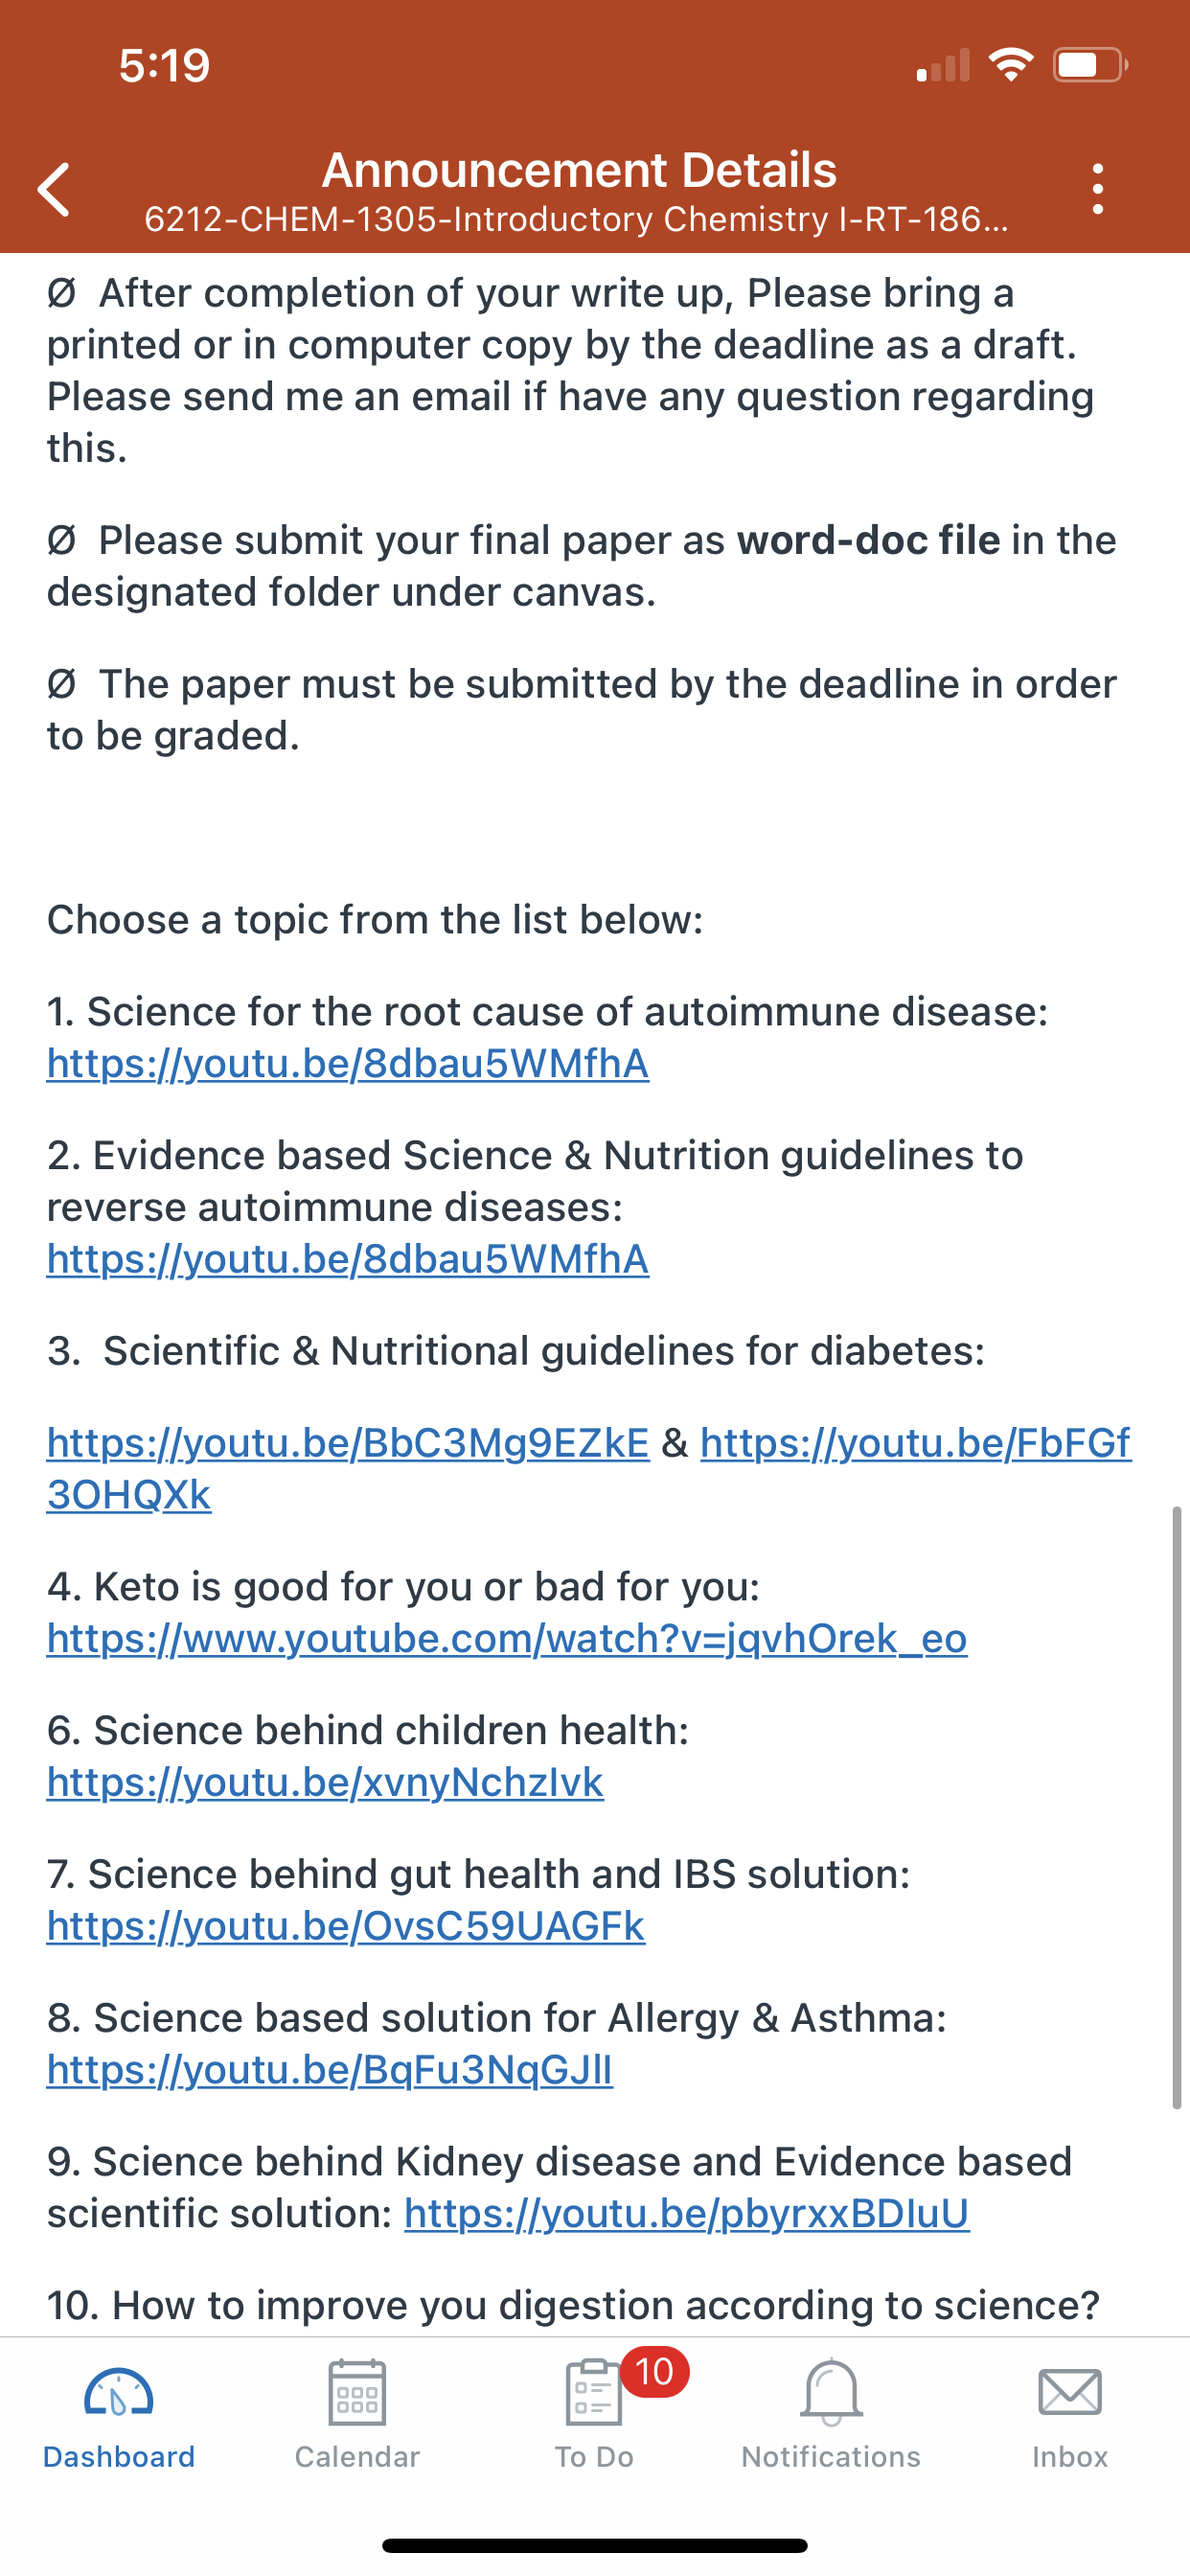Tap the To Do badge showing 10
The width and height of the screenshot is (1190, 2576).
pos(655,2372)
